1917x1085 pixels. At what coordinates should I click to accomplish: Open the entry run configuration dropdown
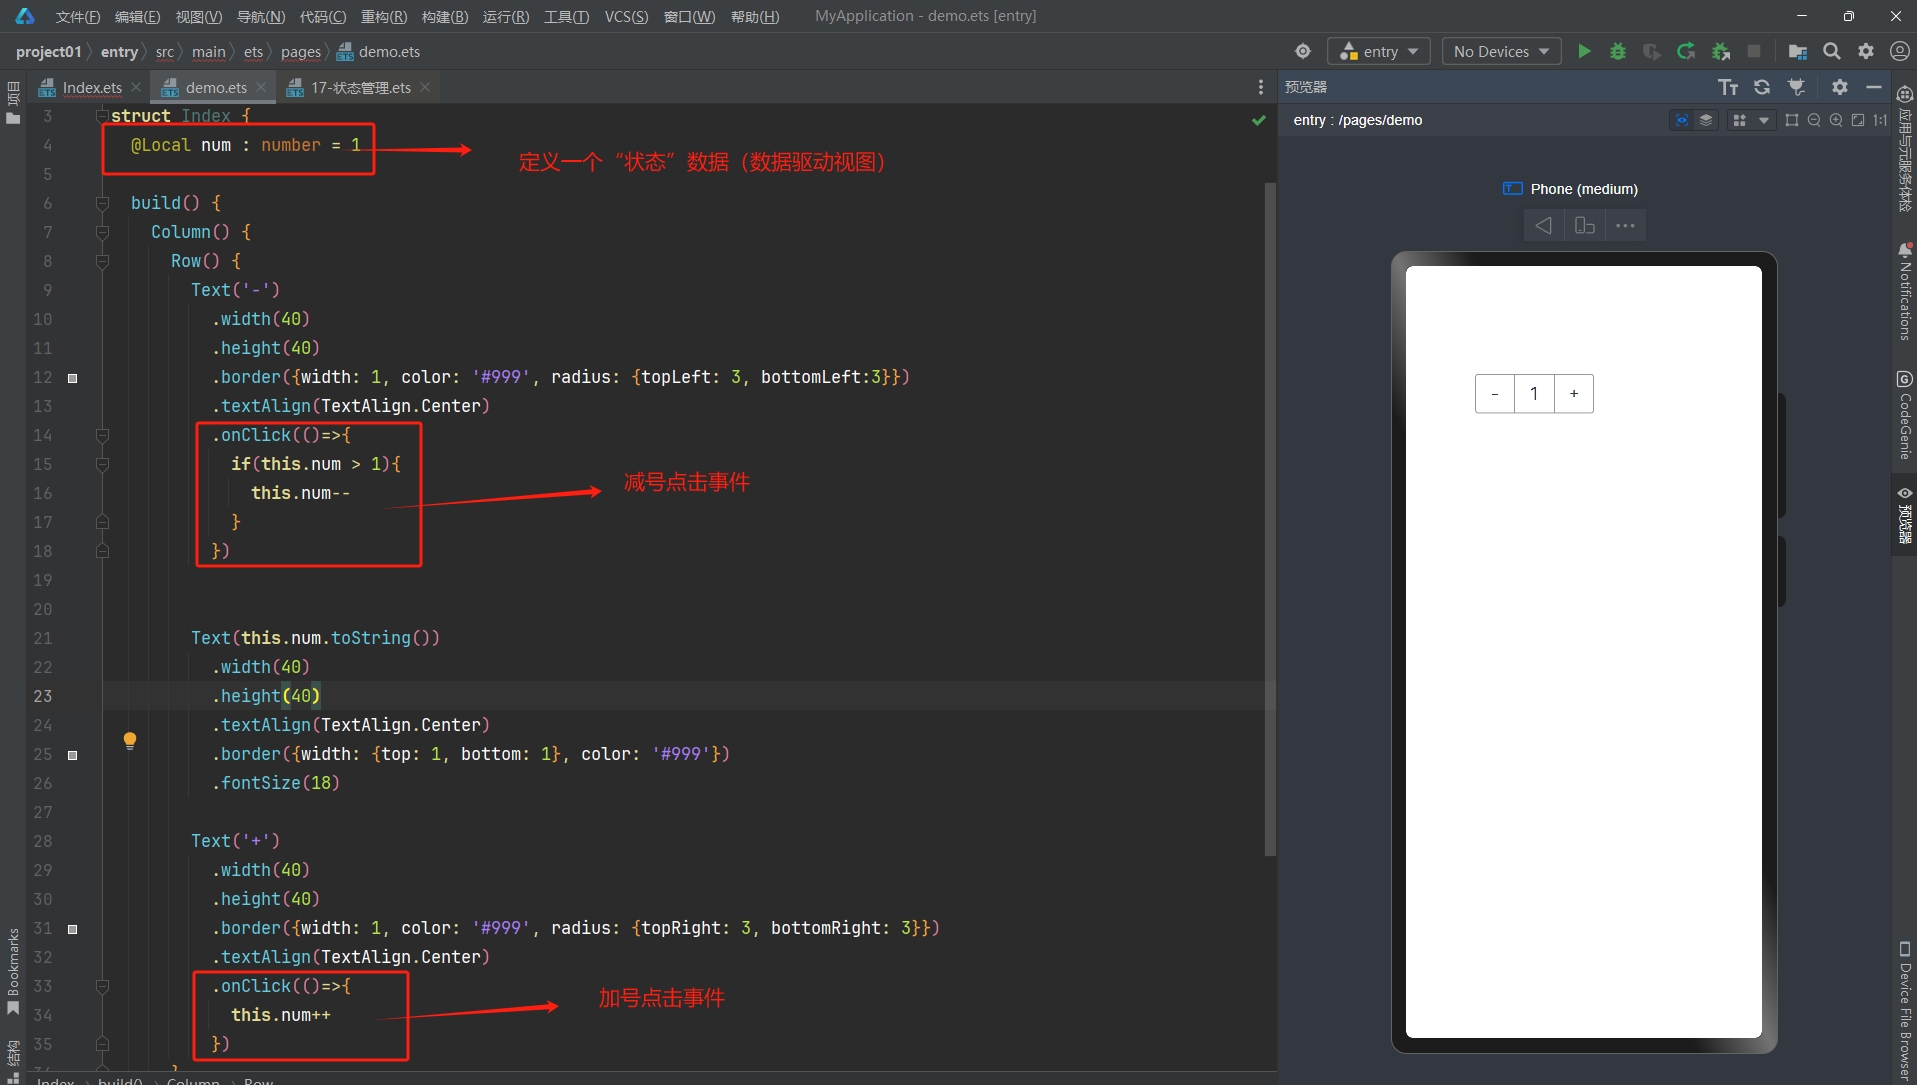[x=1378, y=51]
